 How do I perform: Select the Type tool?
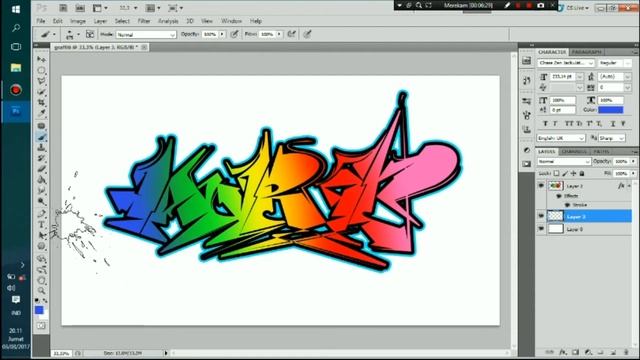point(41,224)
